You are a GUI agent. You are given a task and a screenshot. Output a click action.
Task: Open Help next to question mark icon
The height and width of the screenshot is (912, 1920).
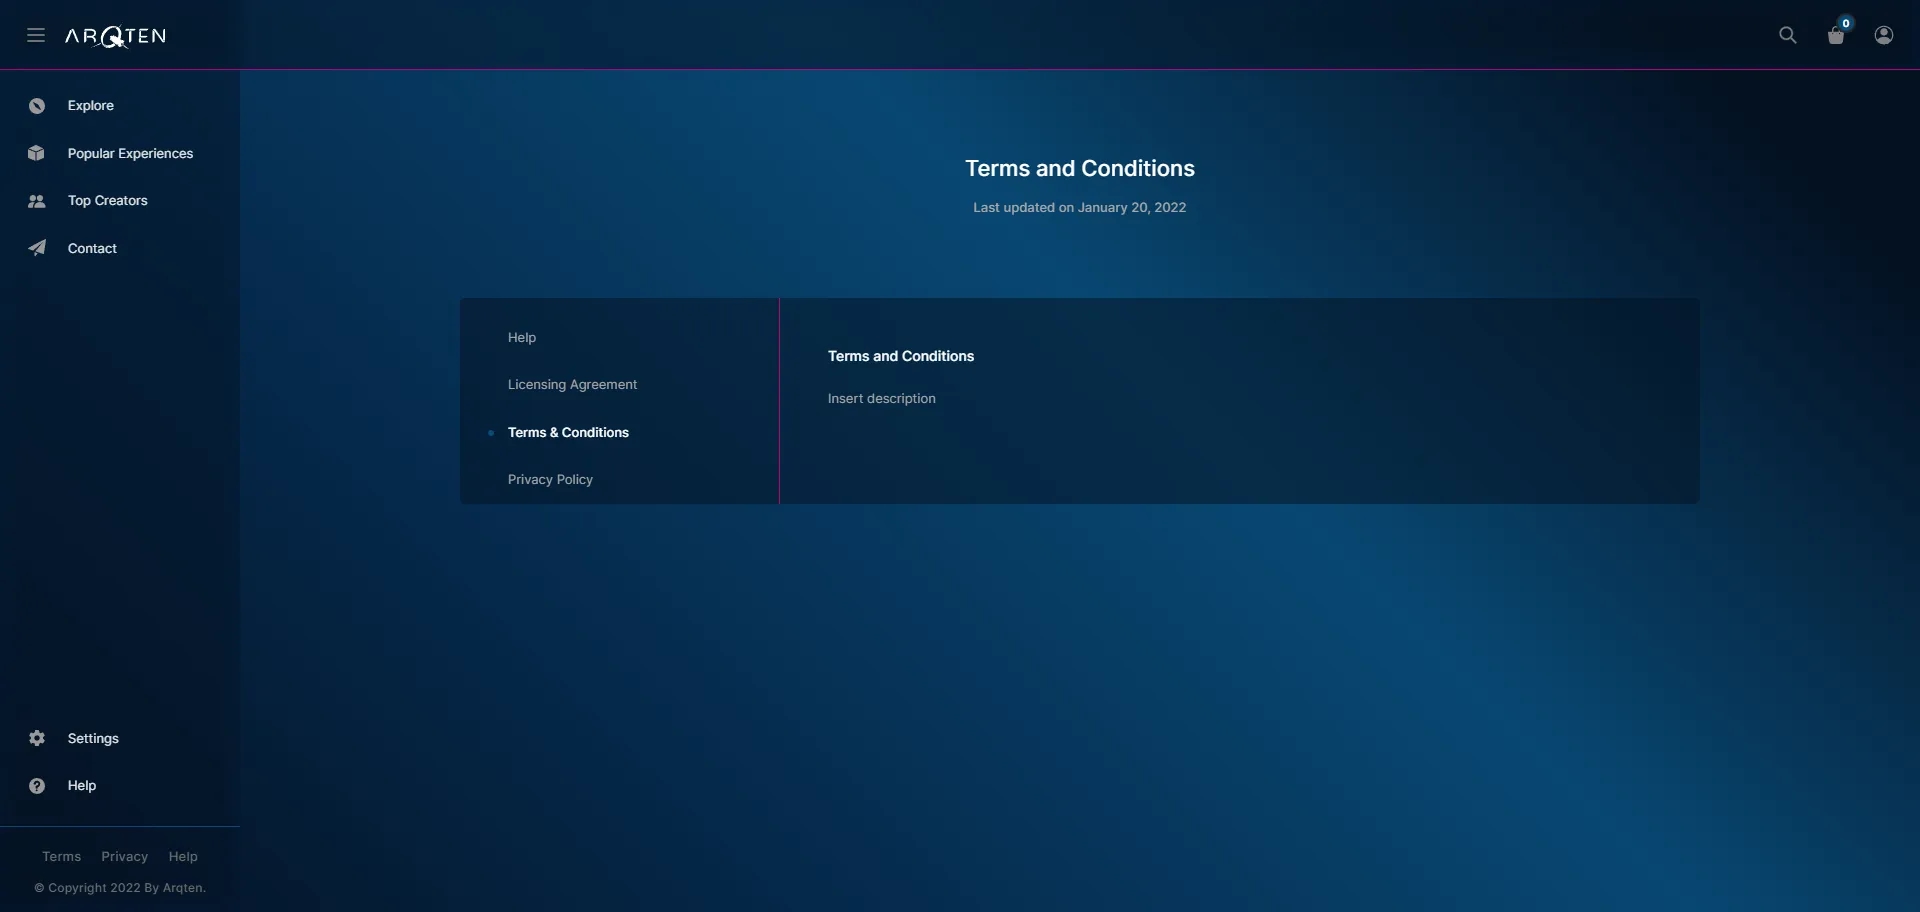(82, 786)
